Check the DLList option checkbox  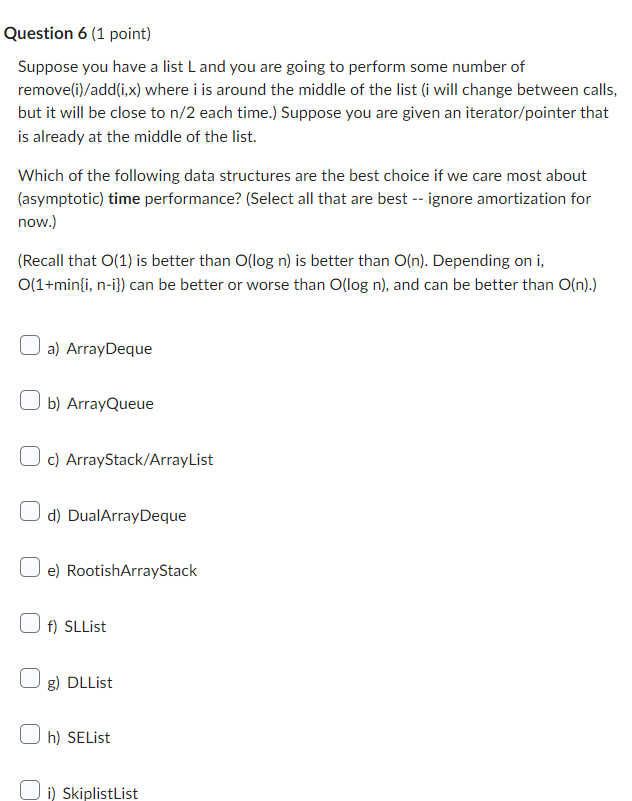(30, 677)
